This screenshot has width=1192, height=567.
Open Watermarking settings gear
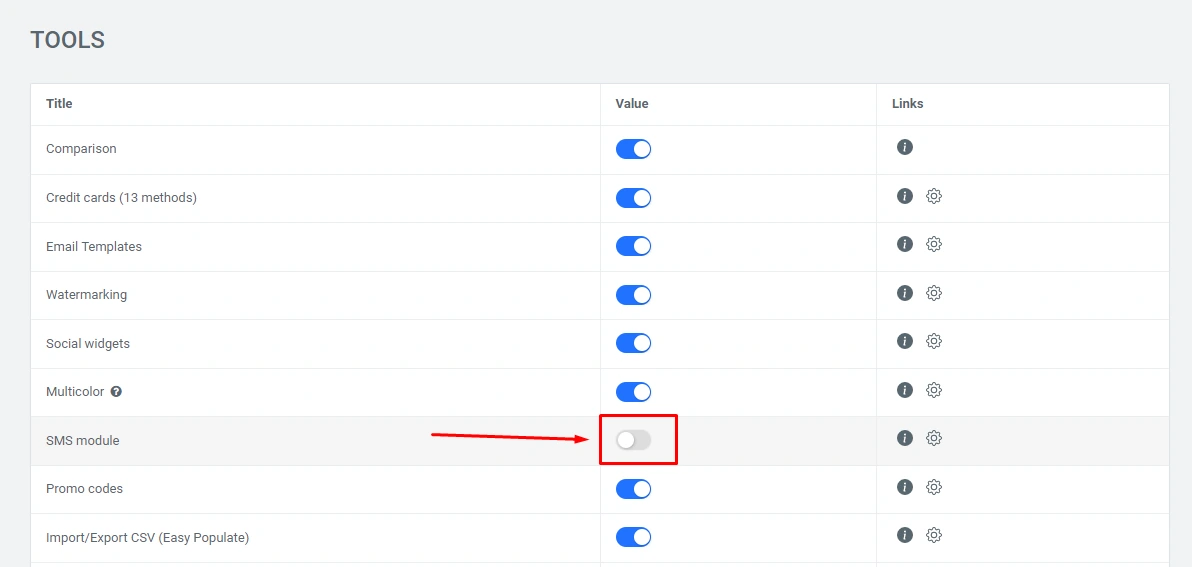pyautogui.click(x=934, y=293)
